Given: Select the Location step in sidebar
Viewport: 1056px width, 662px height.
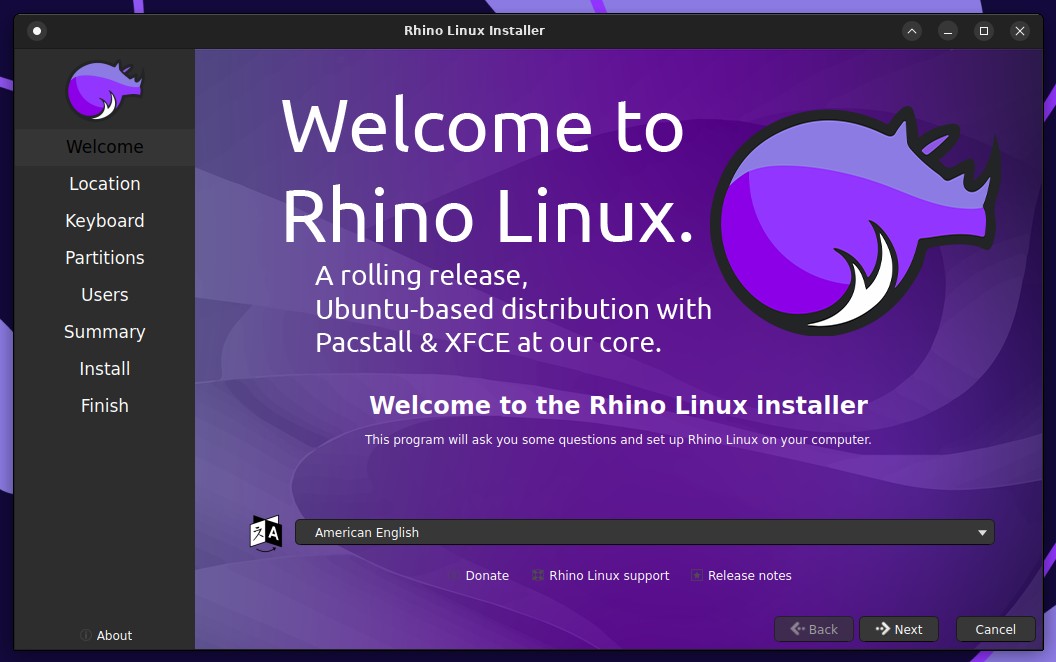Looking at the screenshot, I should point(104,184).
